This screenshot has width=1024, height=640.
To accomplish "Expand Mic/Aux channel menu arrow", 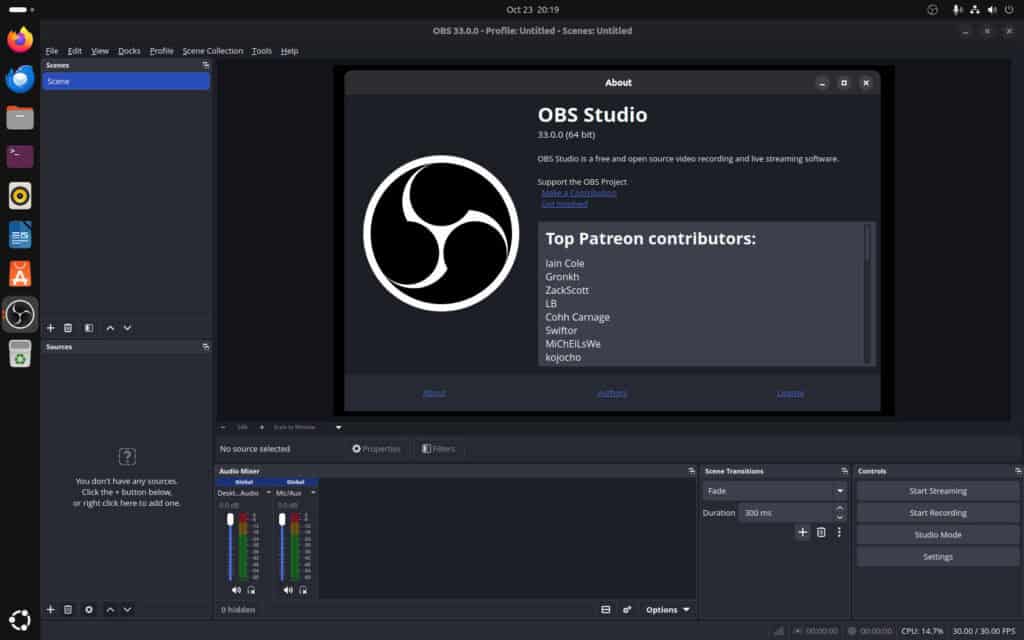I will [313, 492].
